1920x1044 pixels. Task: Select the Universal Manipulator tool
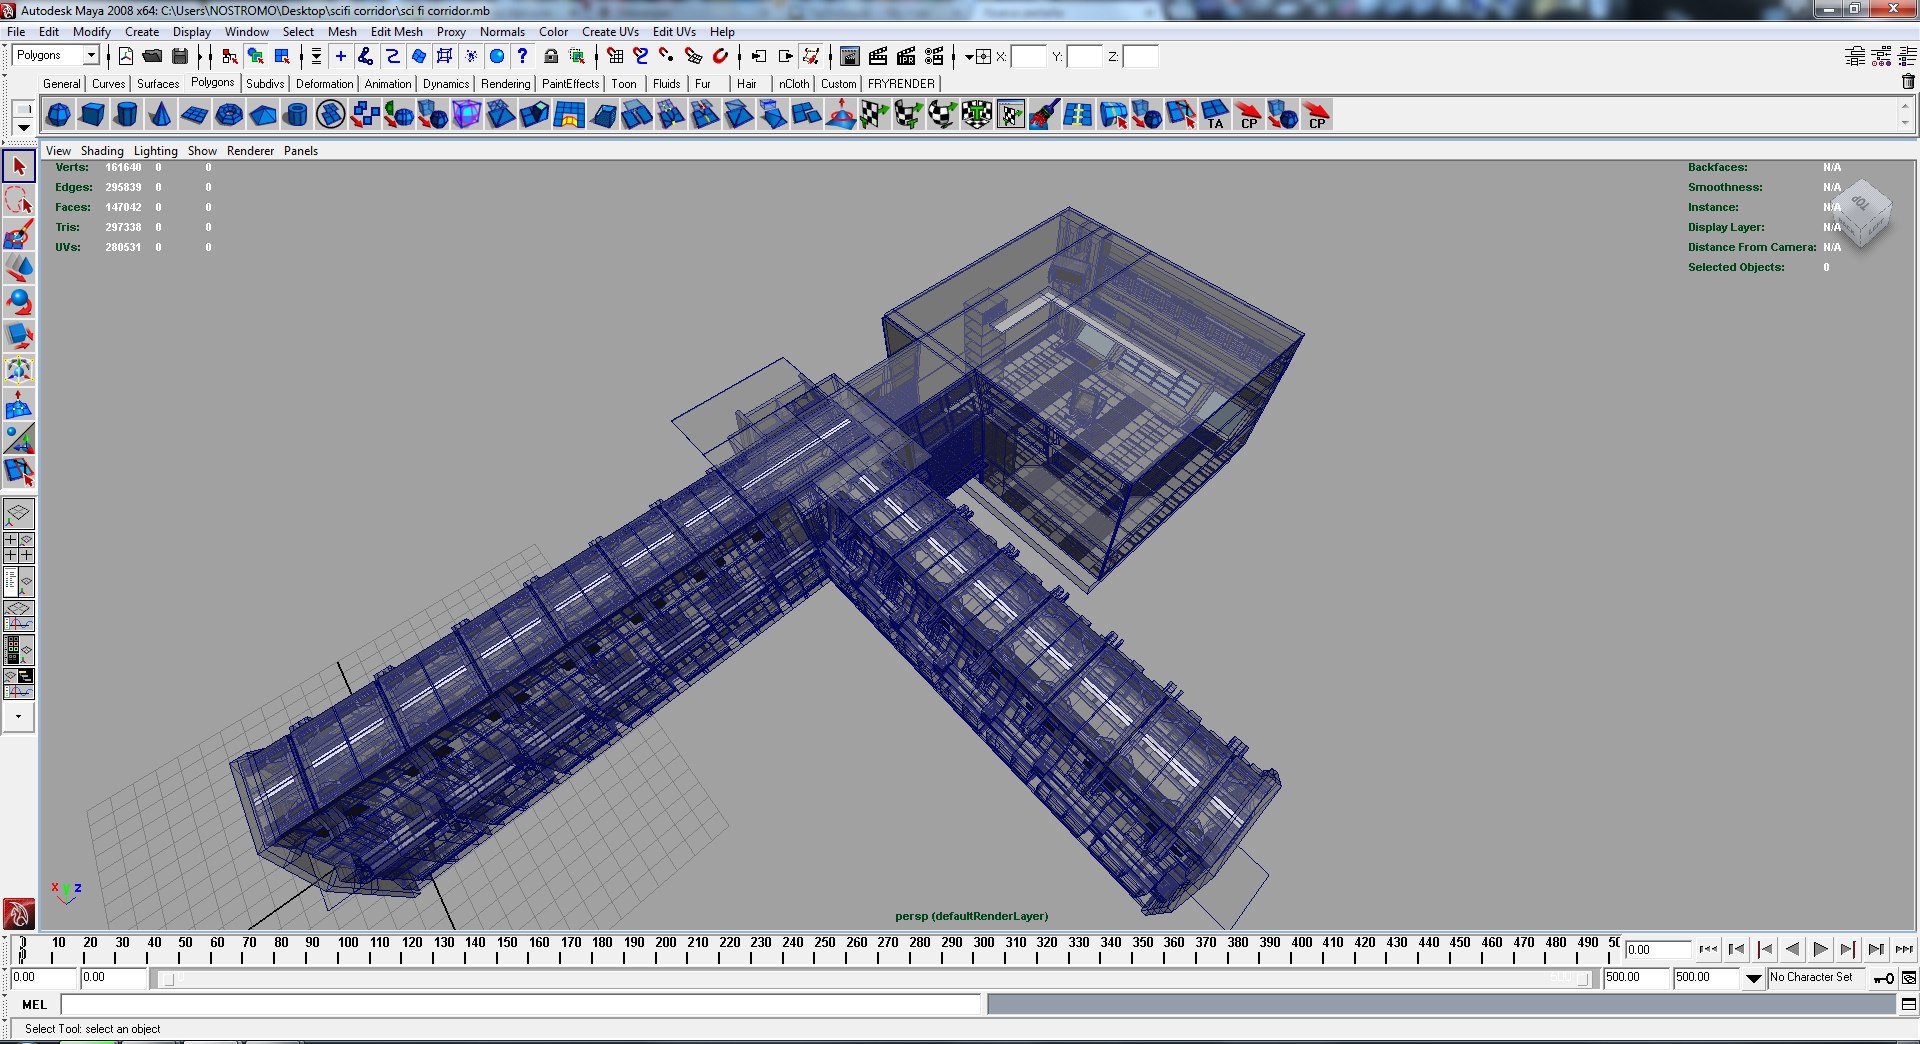[x=19, y=370]
